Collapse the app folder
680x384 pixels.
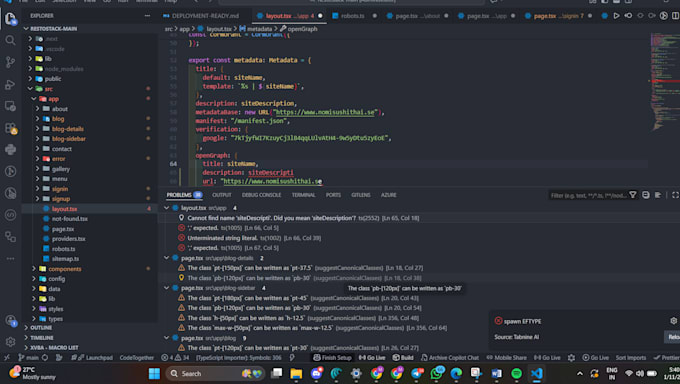pyautogui.click(x=34, y=99)
